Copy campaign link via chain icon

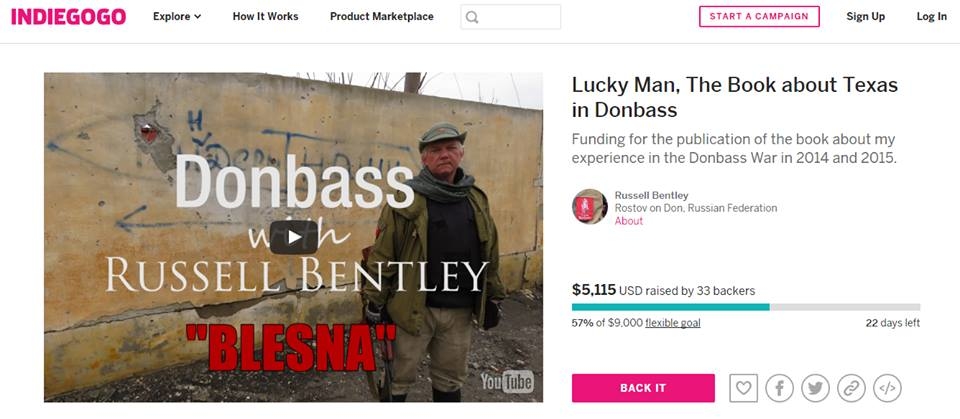851,388
